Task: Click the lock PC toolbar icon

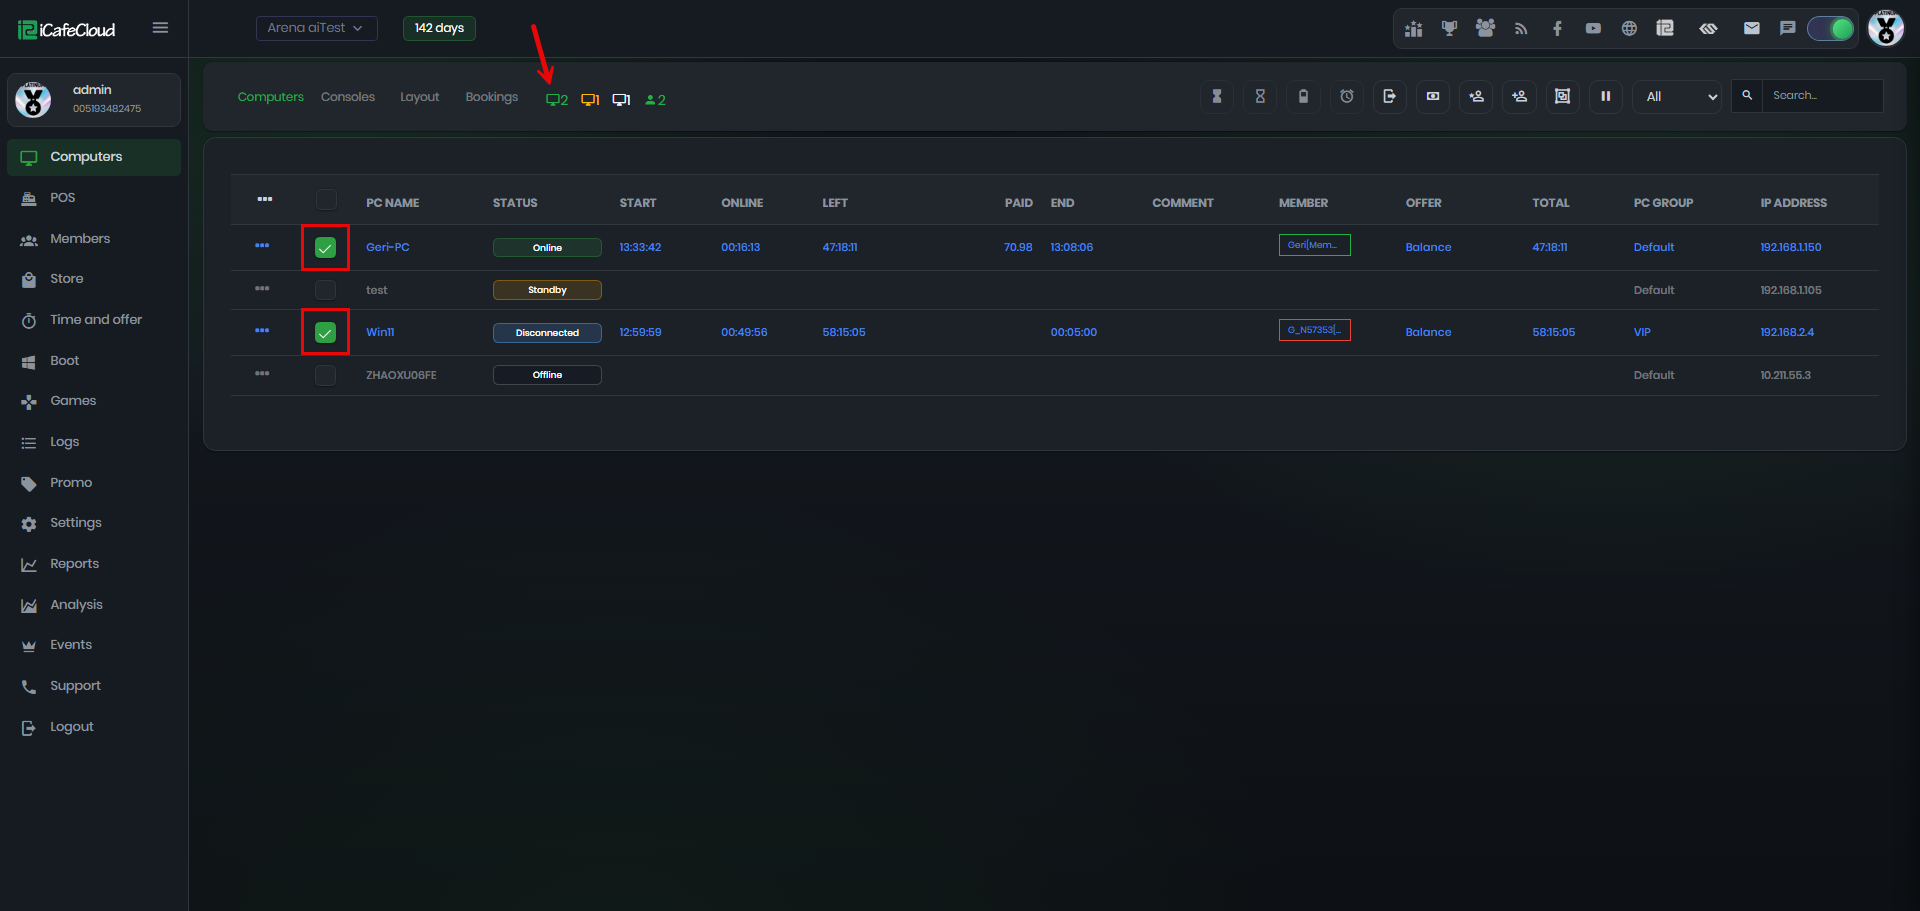Action: pos(1303,97)
